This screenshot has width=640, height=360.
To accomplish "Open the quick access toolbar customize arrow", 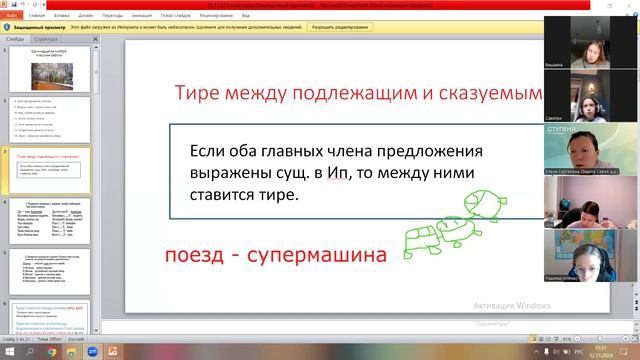I will (44, 4).
